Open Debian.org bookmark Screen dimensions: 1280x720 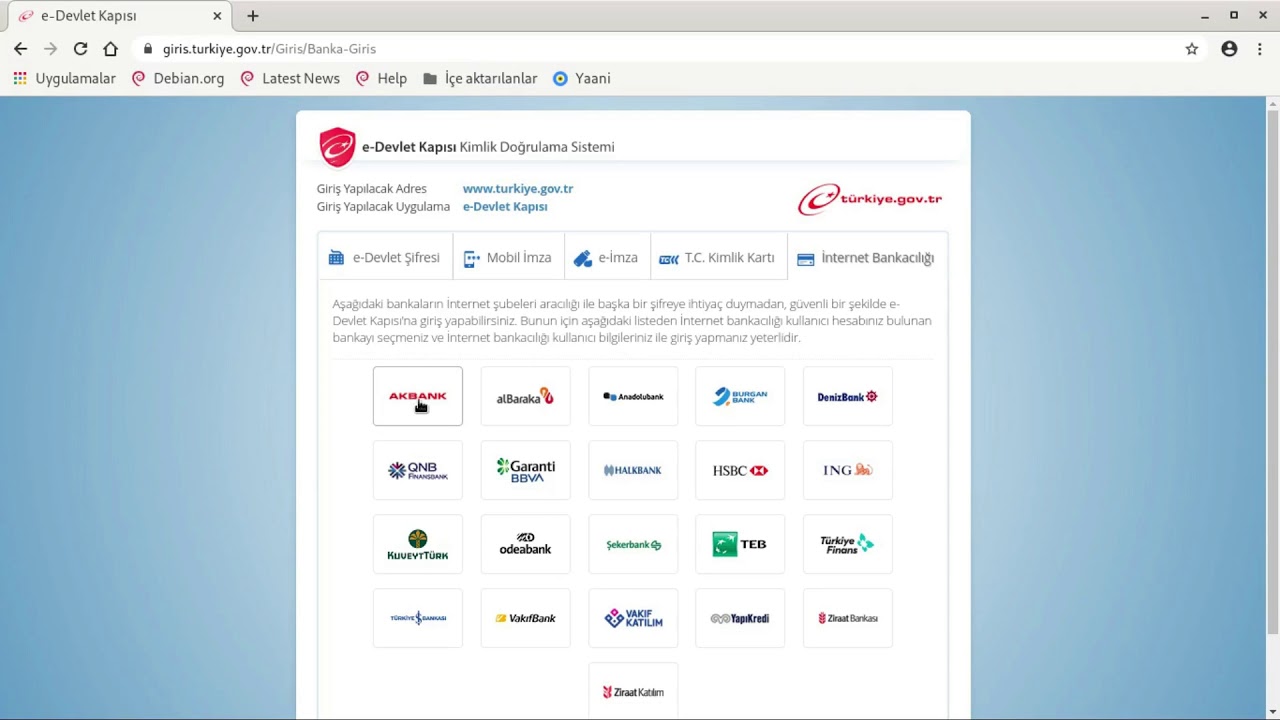pos(178,78)
